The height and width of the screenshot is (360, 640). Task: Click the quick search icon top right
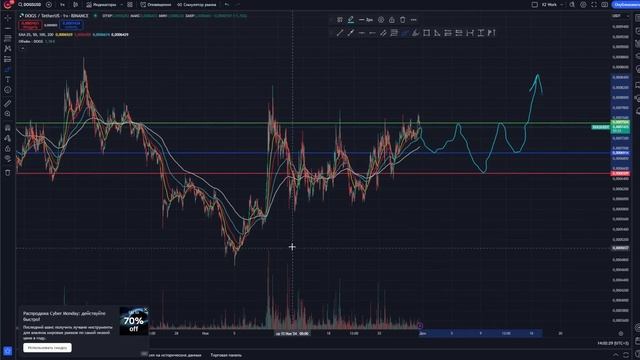(x=572, y=4)
